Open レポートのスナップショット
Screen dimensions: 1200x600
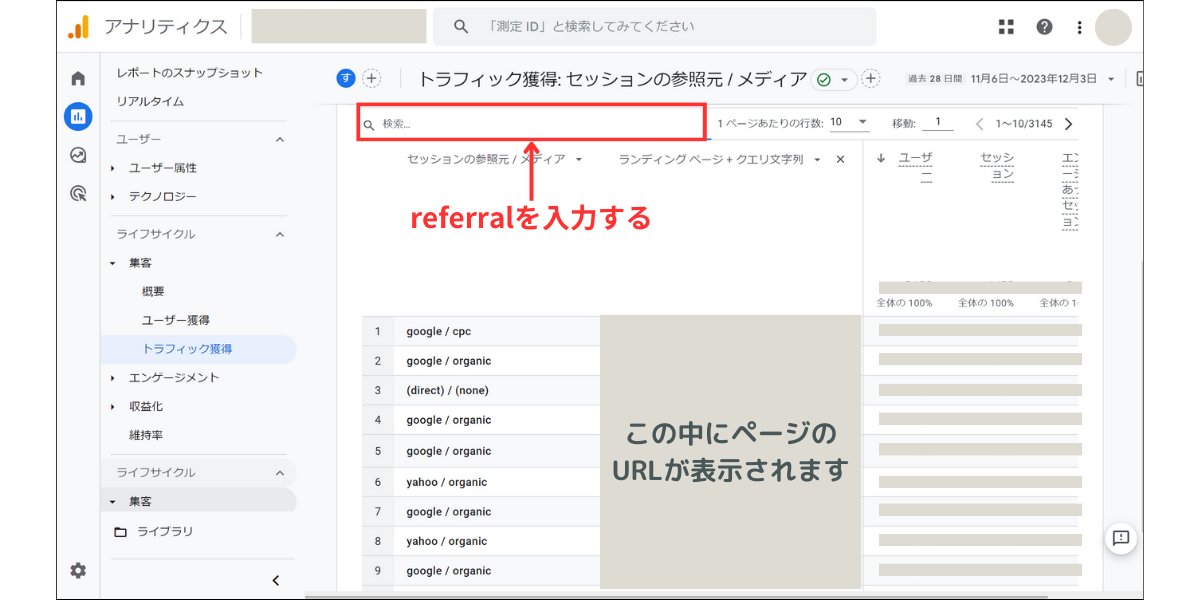[x=190, y=73]
